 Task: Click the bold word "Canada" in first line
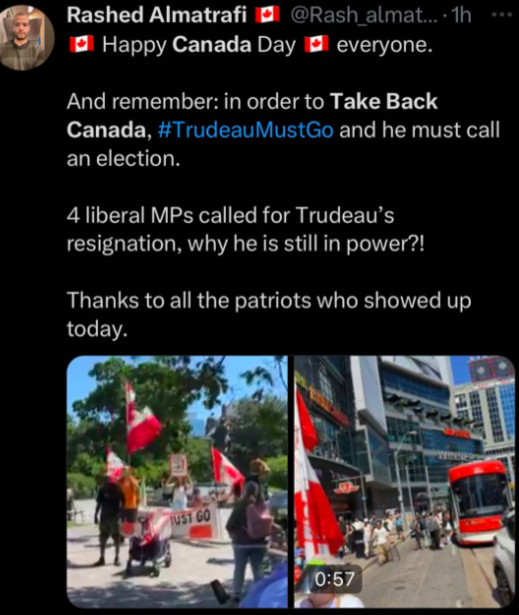(212, 44)
